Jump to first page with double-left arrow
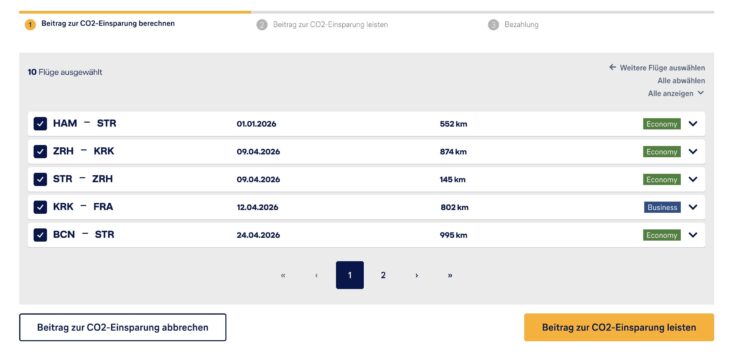This screenshot has height=361, width=750. pyautogui.click(x=283, y=275)
